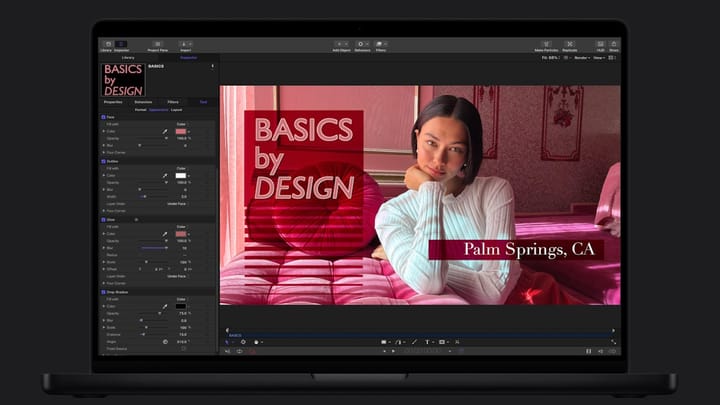This screenshot has width=720, height=405.
Task: Open the Outline Layer Order dropdown
Action: point(177,204)
